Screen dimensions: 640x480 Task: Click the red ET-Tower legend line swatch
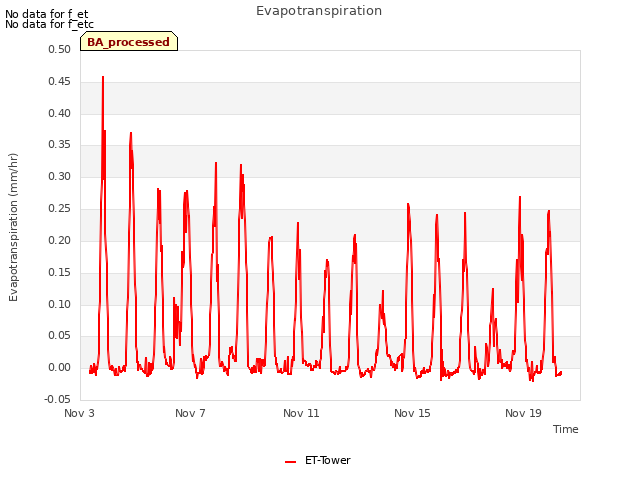click(290, 462)
